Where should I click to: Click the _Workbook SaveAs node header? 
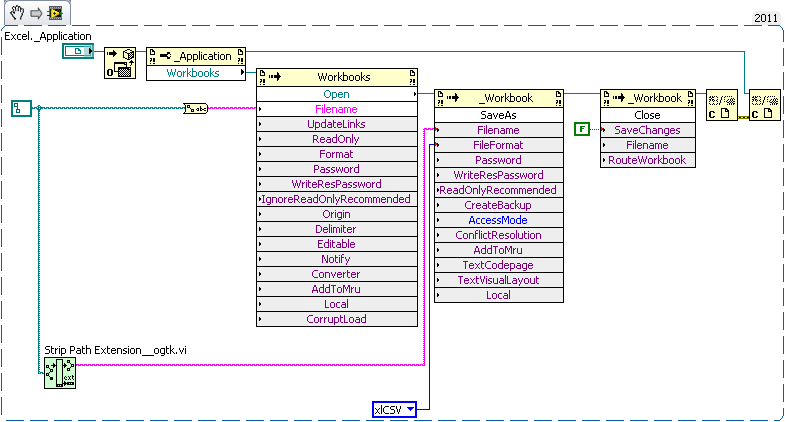click(x=499, y=98)
